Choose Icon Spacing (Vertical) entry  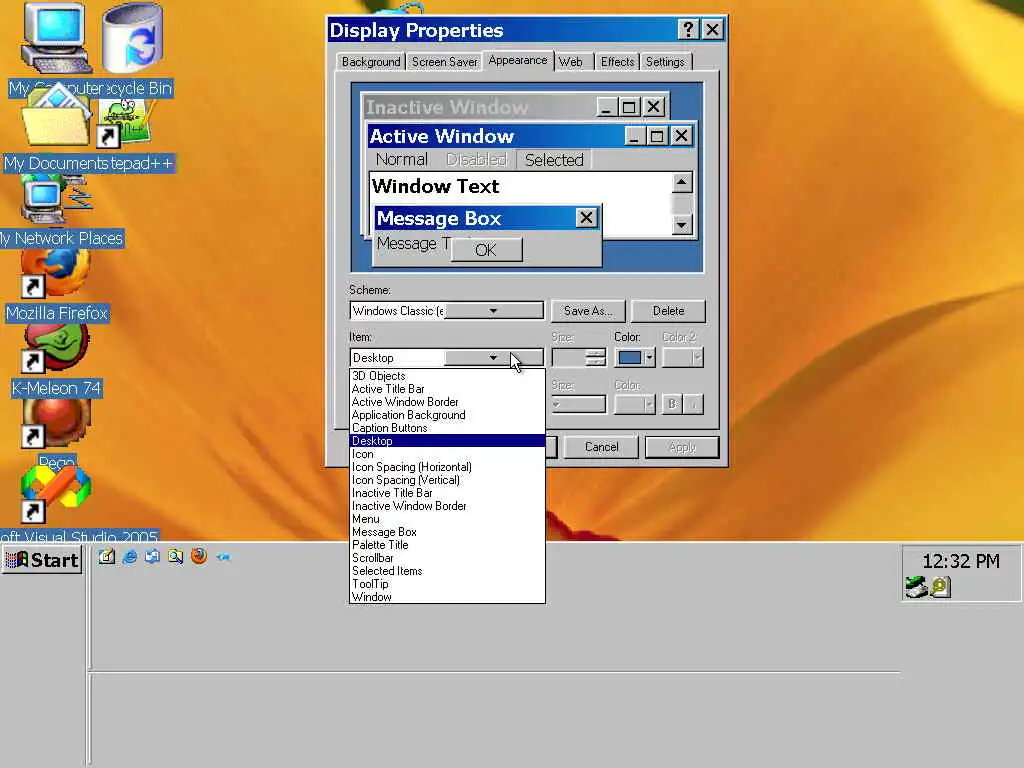click(447, 480)
